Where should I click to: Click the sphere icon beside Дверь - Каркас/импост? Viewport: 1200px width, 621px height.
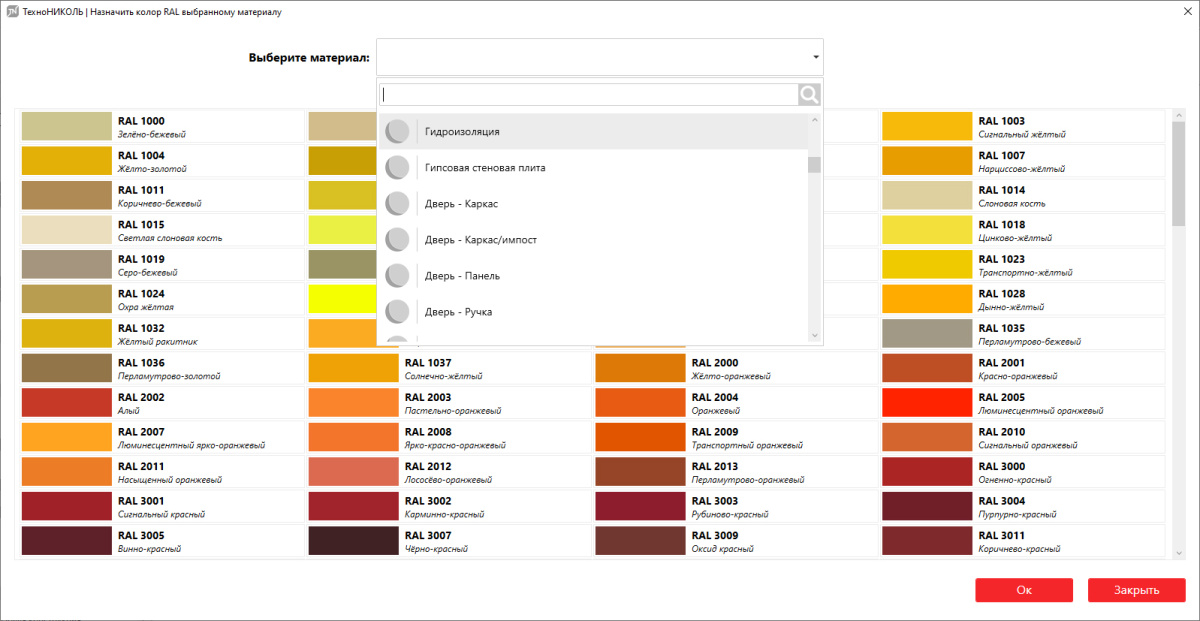[398, 240]
